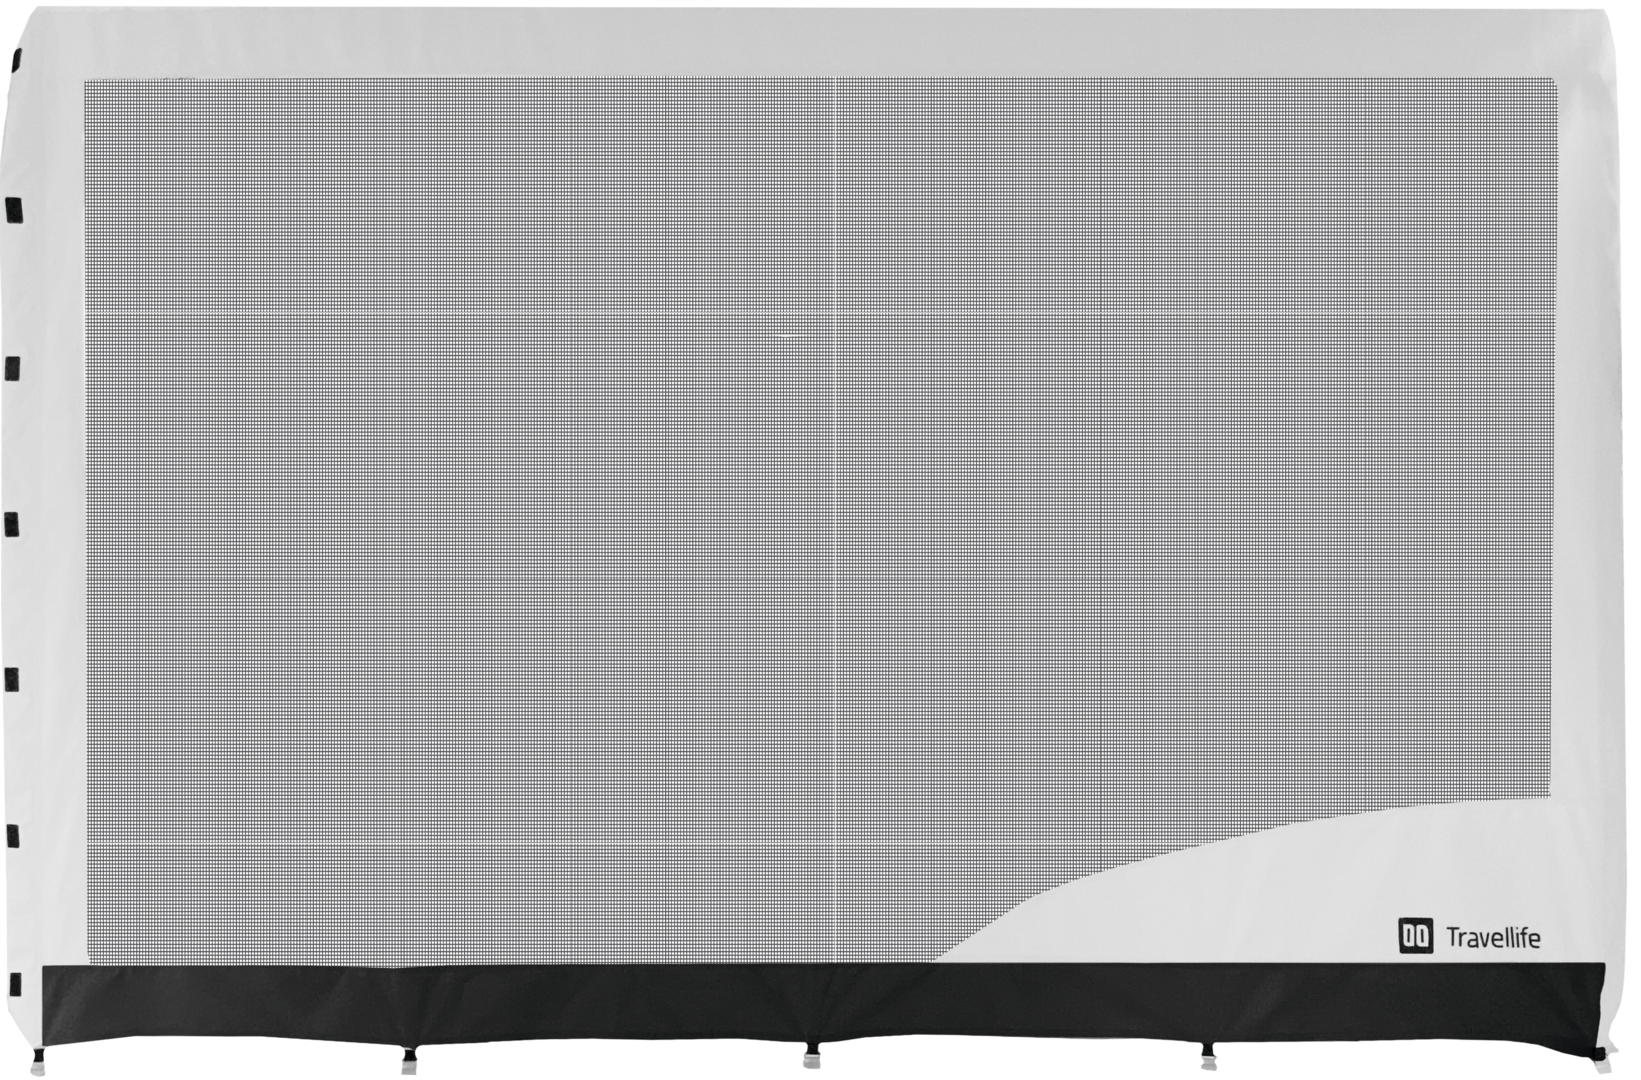Click the square Travellife logo icon
1641x1080 pixels.
coord(1415,938)
